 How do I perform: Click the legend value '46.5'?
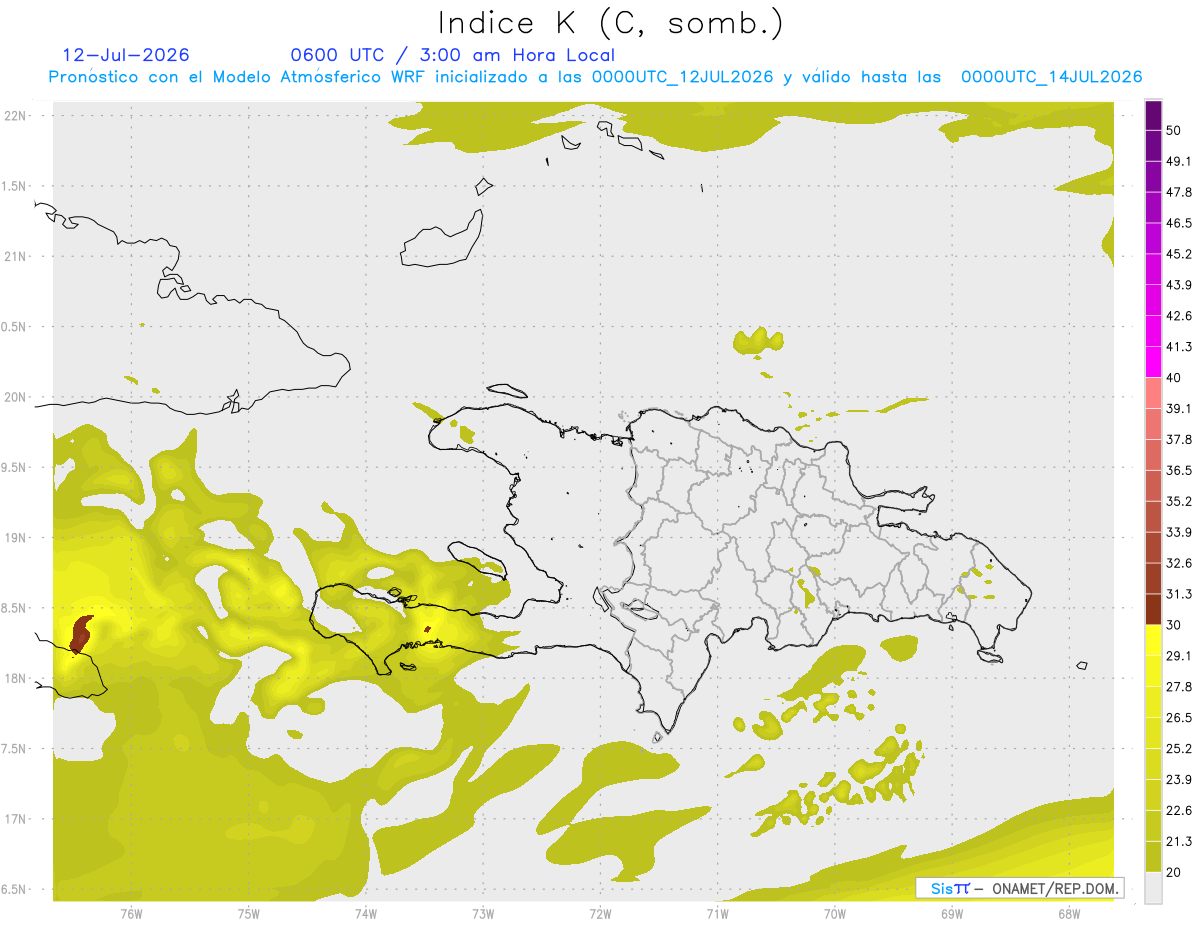pyautogui.click(x=1179, y=223)
